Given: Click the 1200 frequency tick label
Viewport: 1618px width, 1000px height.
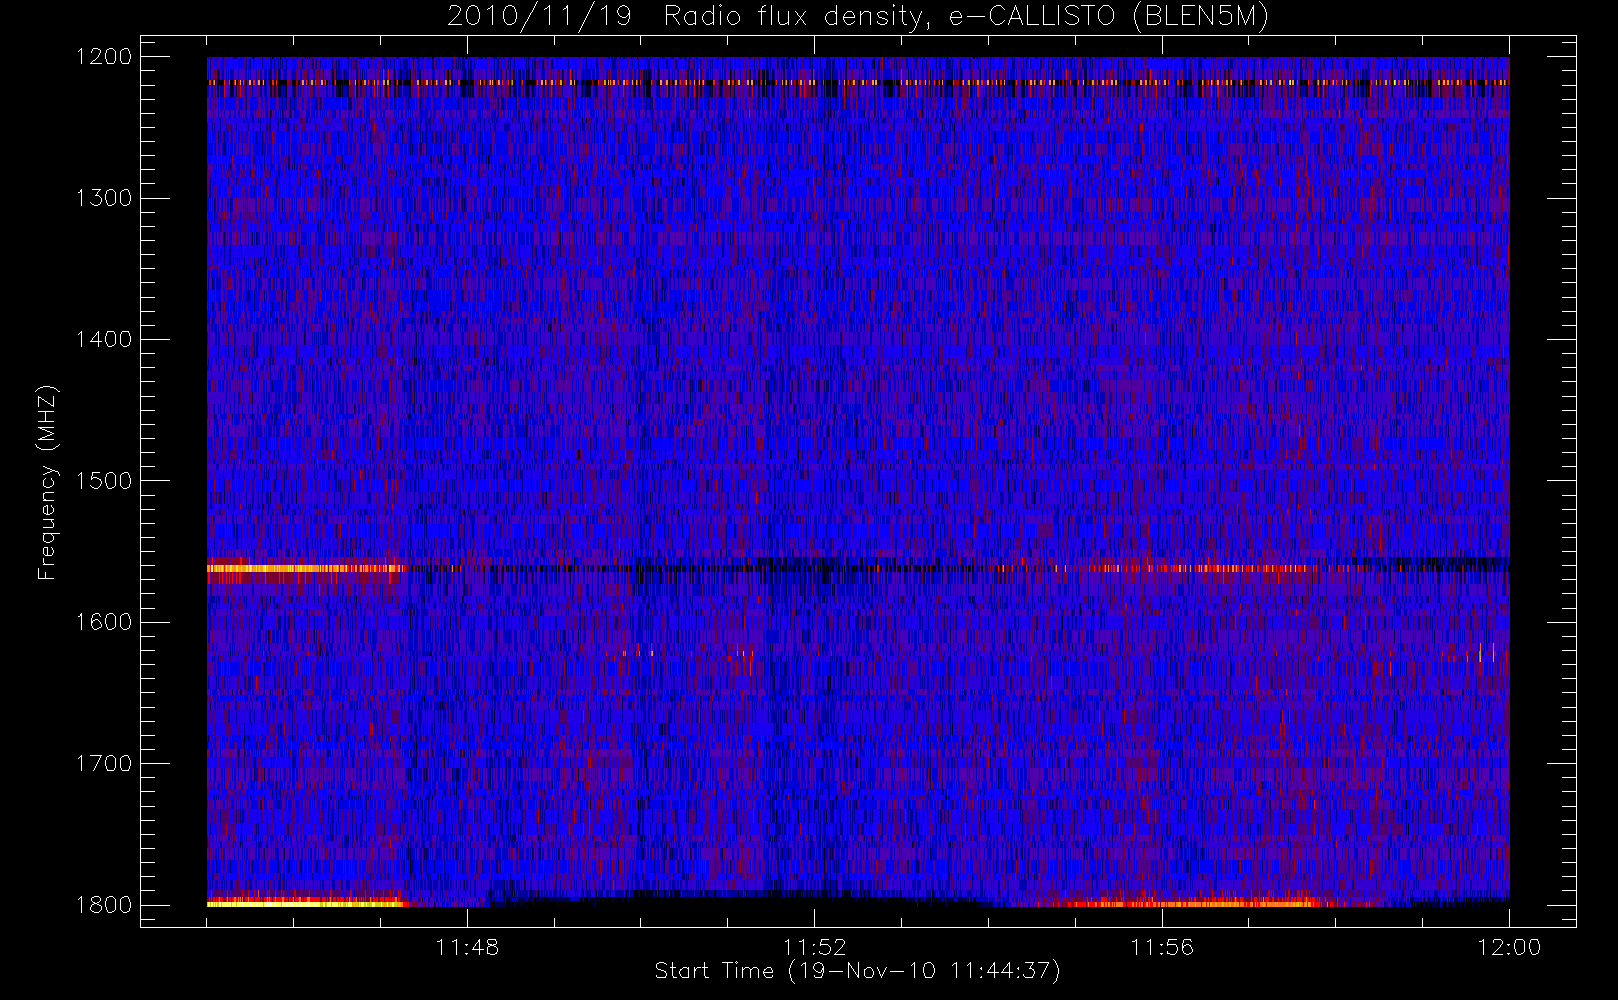Looking at the screenshot, I should tap(104, 57).
